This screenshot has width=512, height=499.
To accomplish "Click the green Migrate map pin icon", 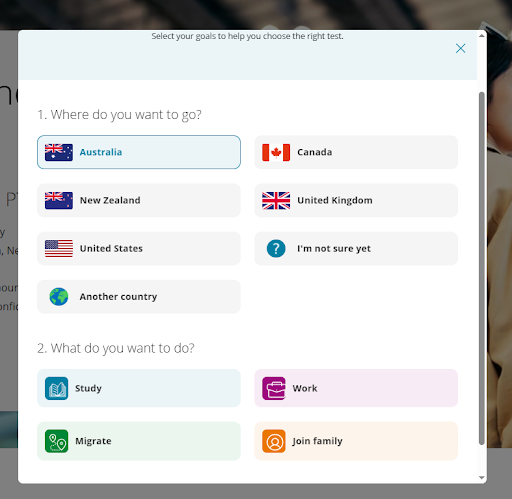I will tap(56, 441).
